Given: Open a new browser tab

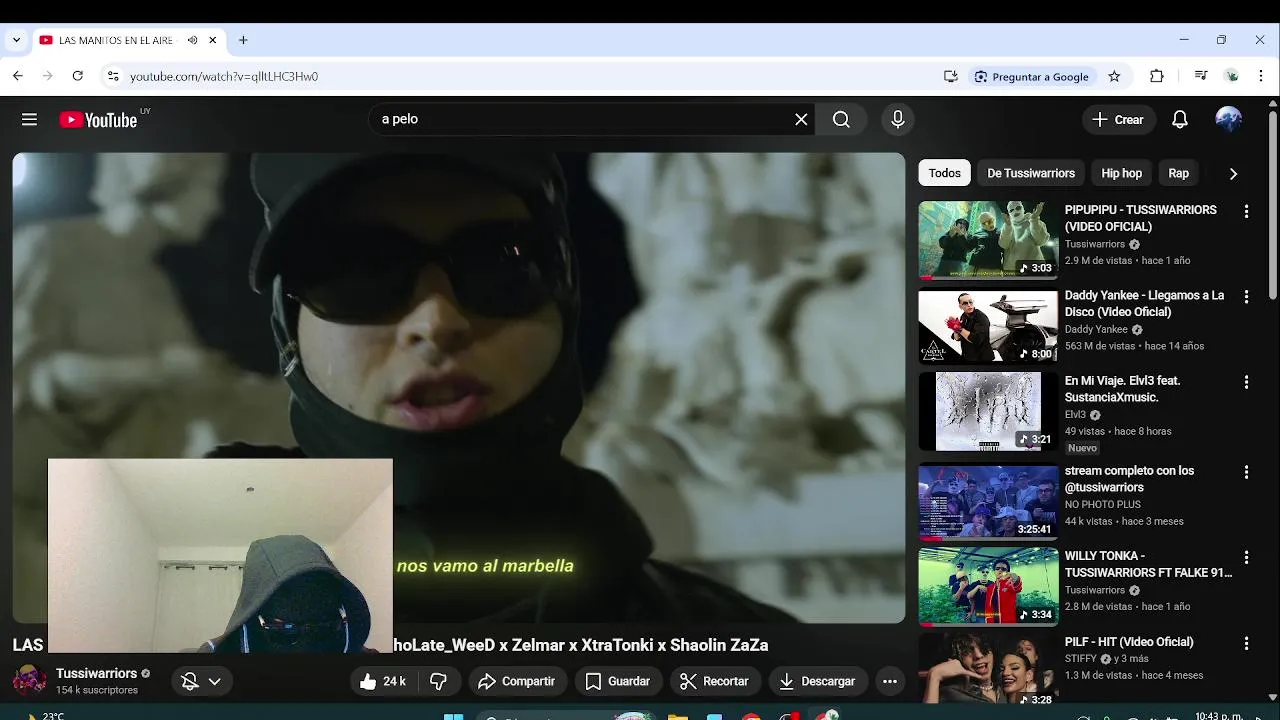Looking at the screenshot, I should click(x=243, y=40).
